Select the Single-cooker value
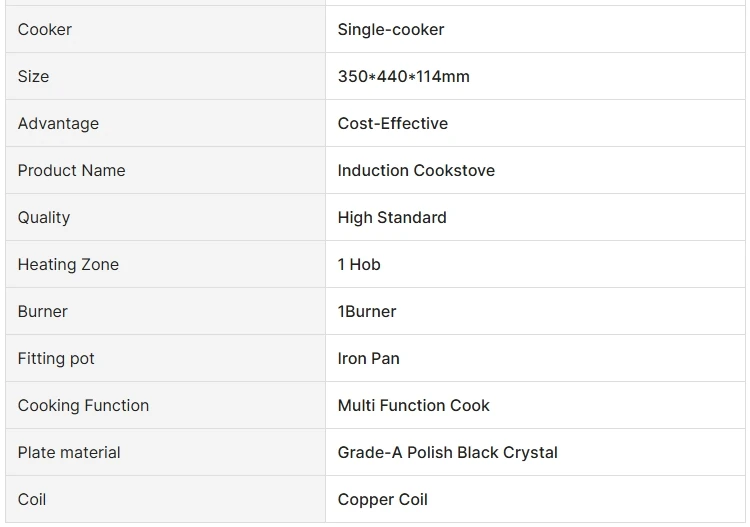 point(391,30)
